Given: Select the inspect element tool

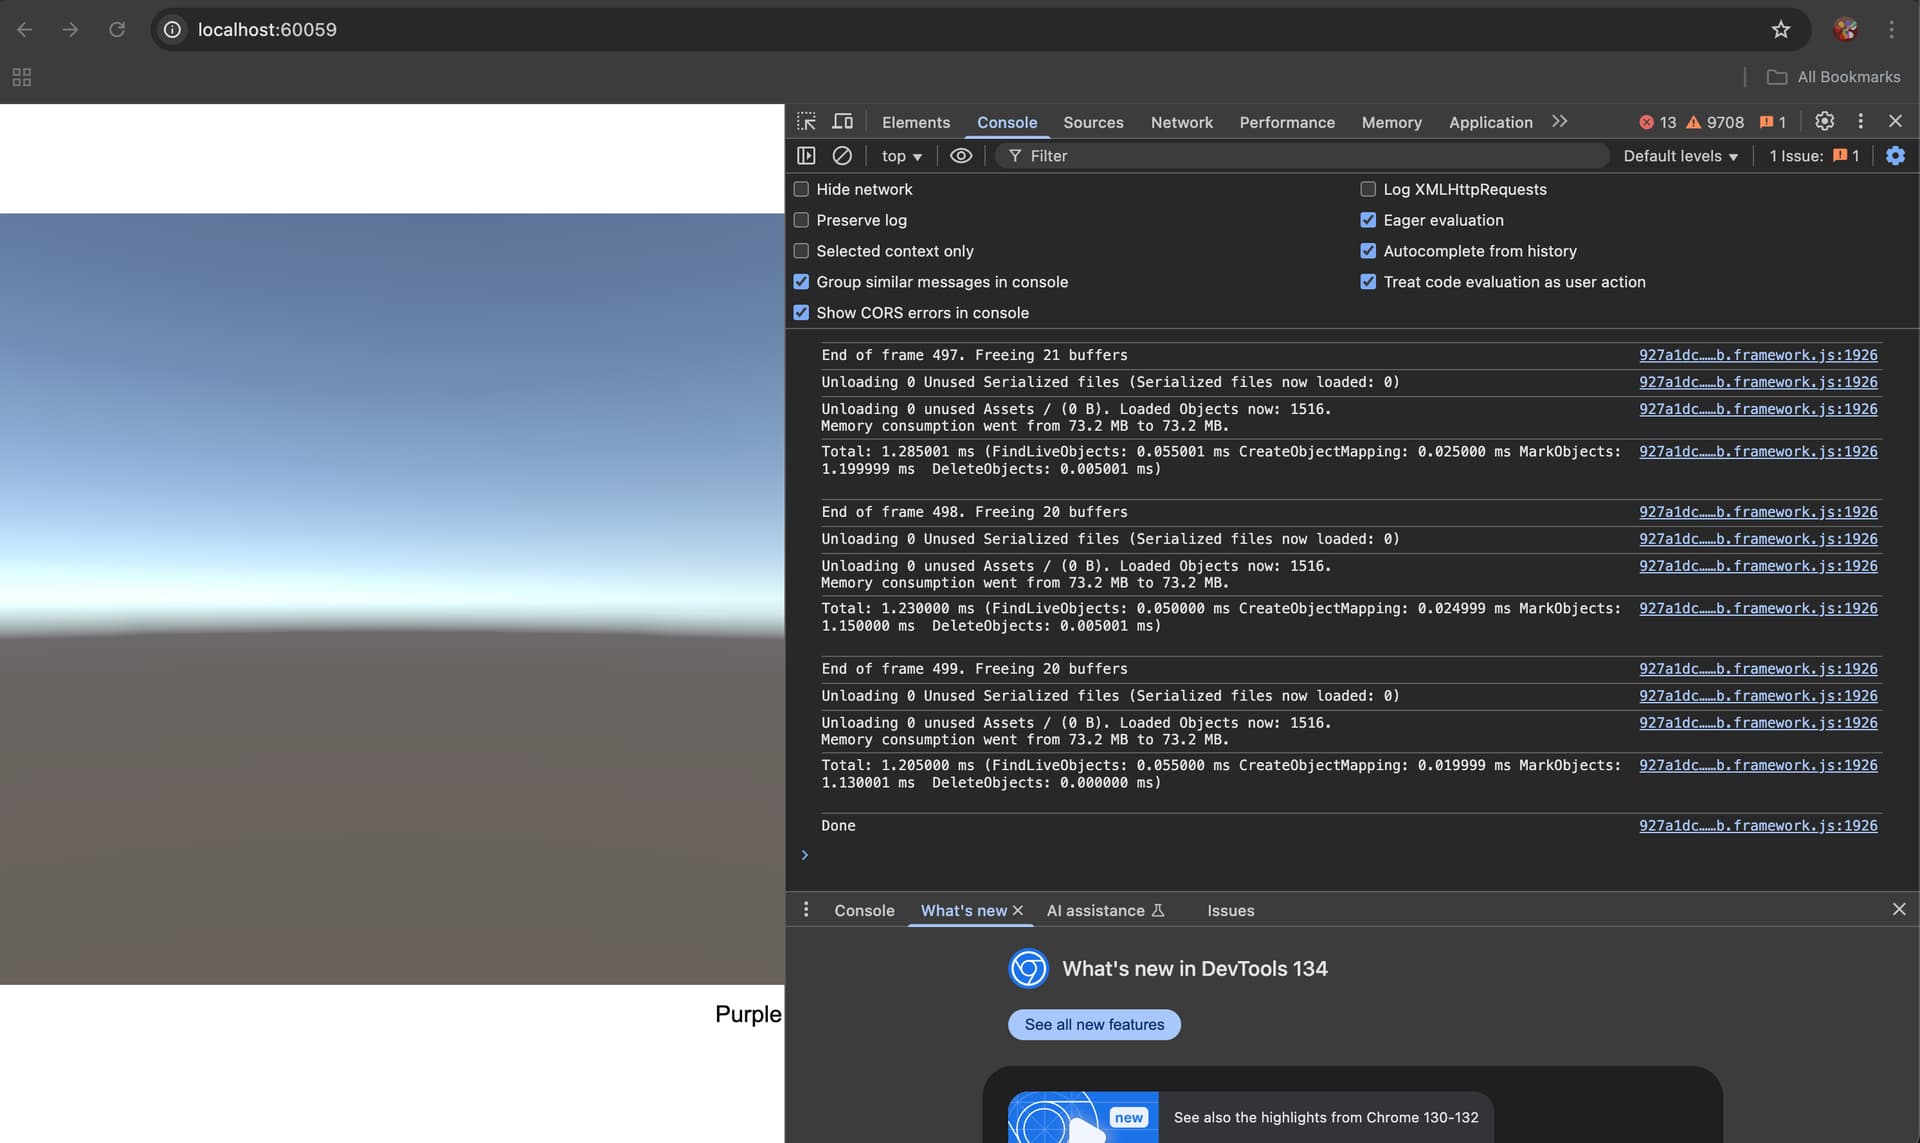Looking at the screenshot, I should click(806, 121).
